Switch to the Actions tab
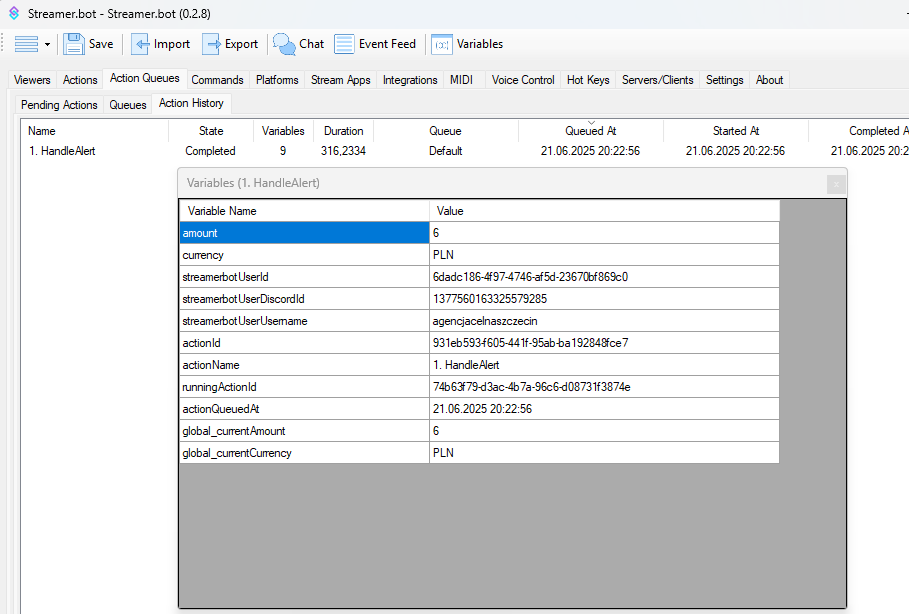The height and width of the screenshot is (614, 909). point(80,80)
